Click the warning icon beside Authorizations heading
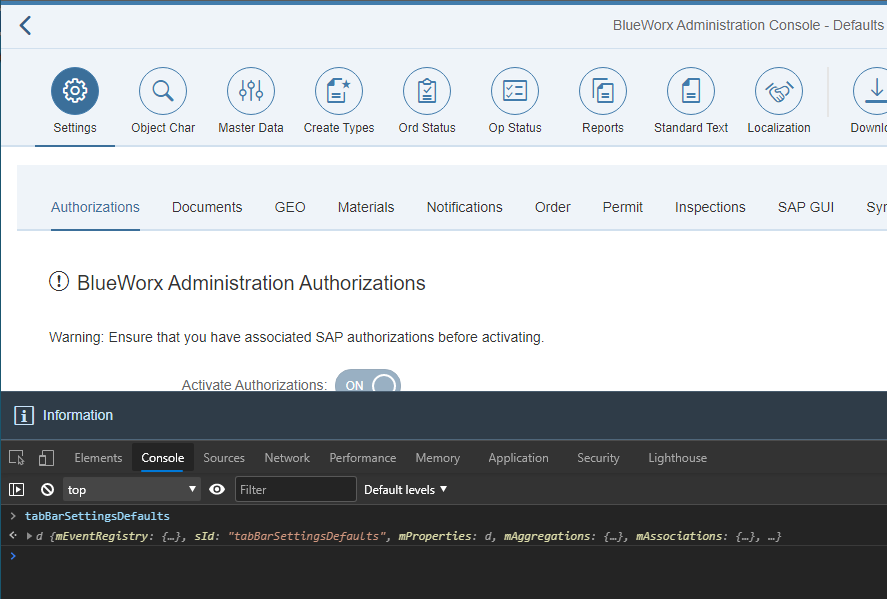The image size is (887, 599). pyautogui.click(x=59, y=281)
